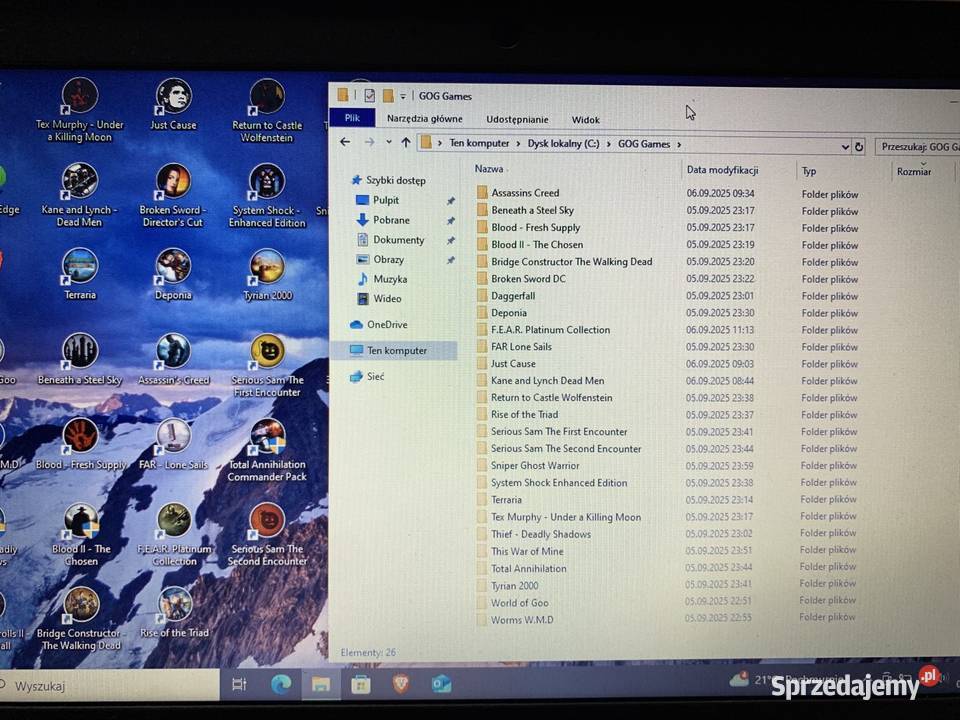Click the Przeszukaj GOG Games search field
This screenshot has height=720, width=960.
coord(918,147)
